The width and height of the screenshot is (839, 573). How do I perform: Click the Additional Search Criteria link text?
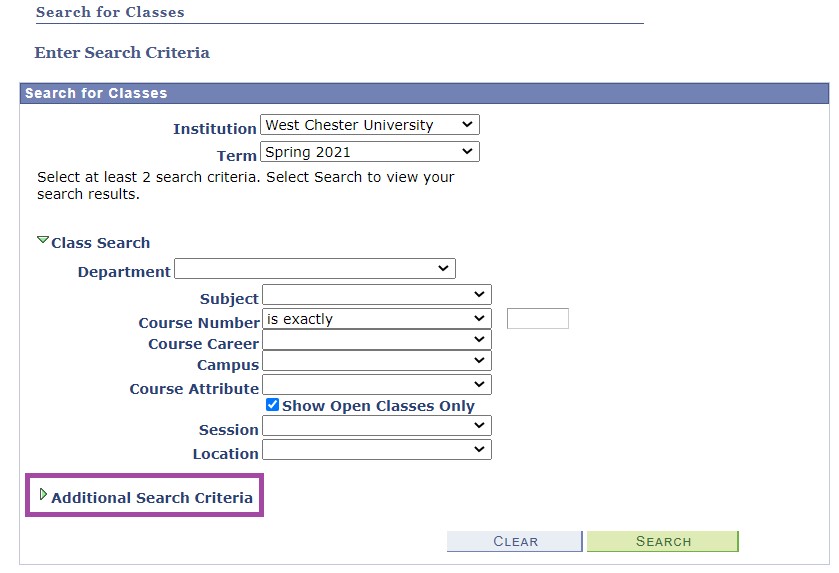(152, 498)
